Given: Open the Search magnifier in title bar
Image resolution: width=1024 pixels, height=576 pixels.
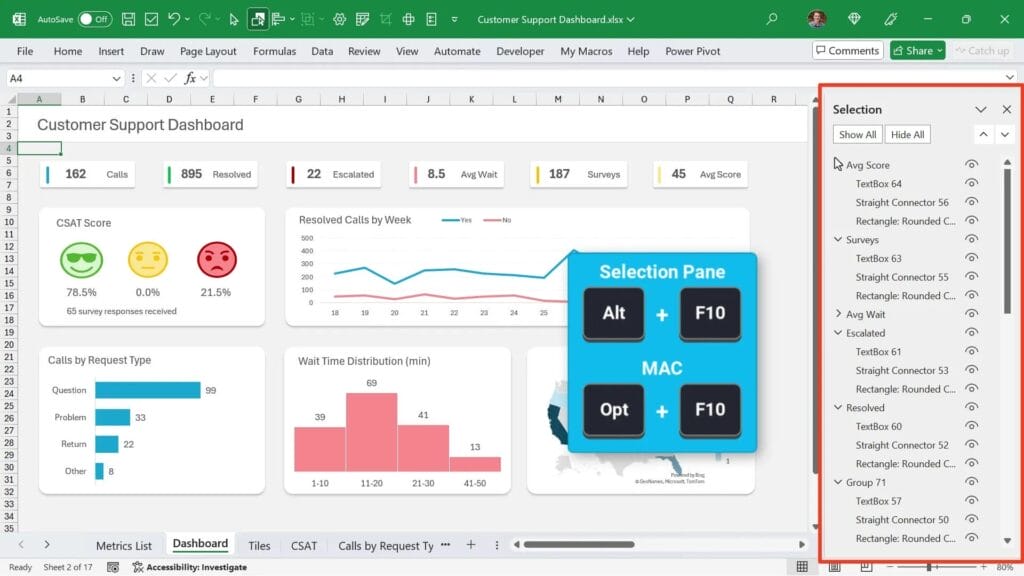Looking at the screenshot, I should coord(771,19).
